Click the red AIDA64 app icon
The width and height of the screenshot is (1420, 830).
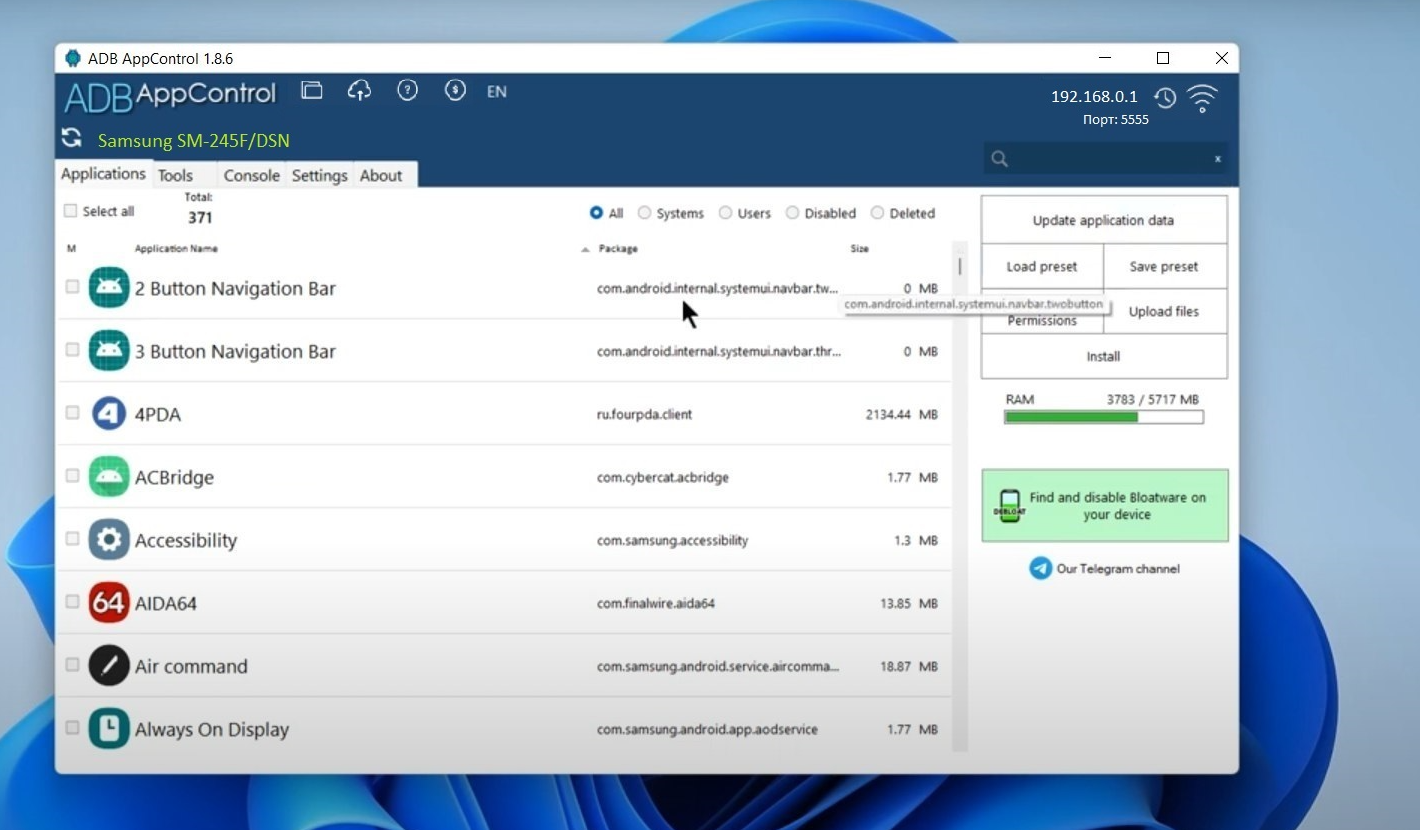(x=109, y=603)
